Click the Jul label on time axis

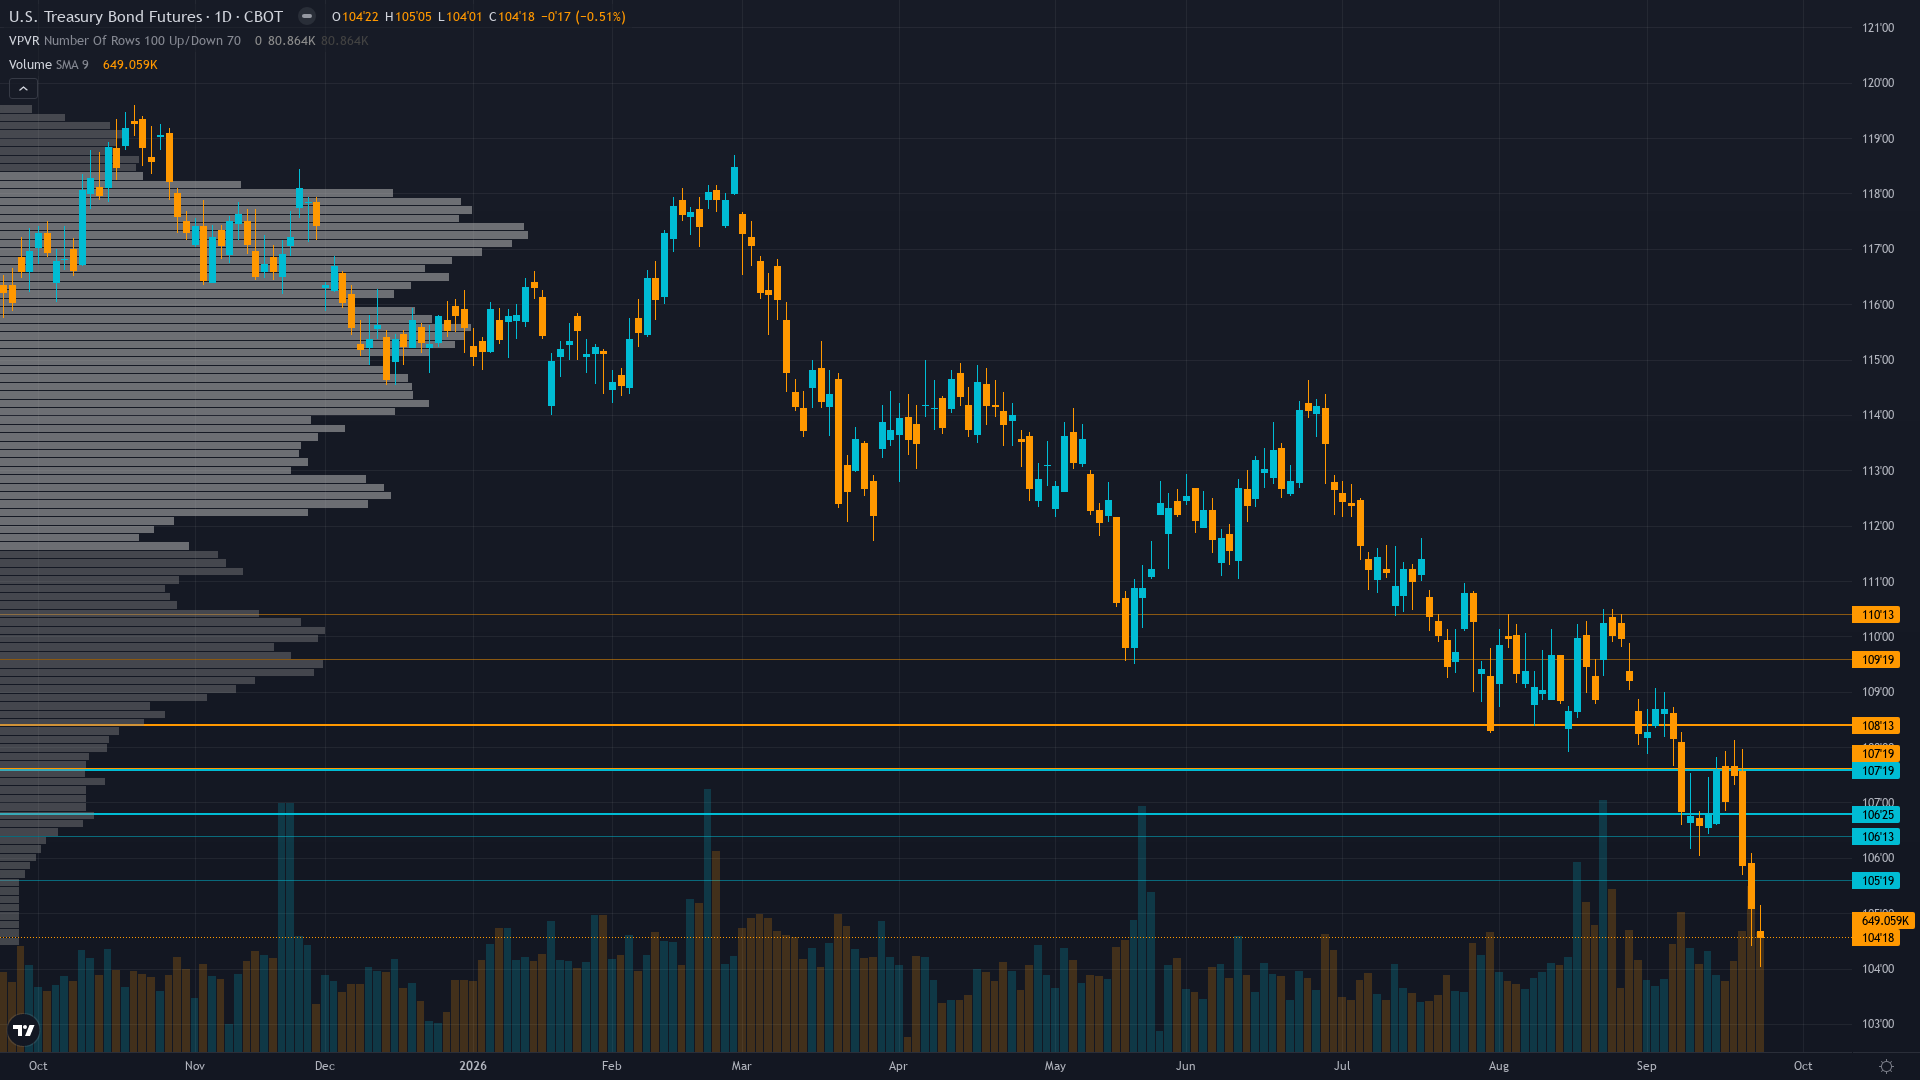(x=1342, y=1066)
